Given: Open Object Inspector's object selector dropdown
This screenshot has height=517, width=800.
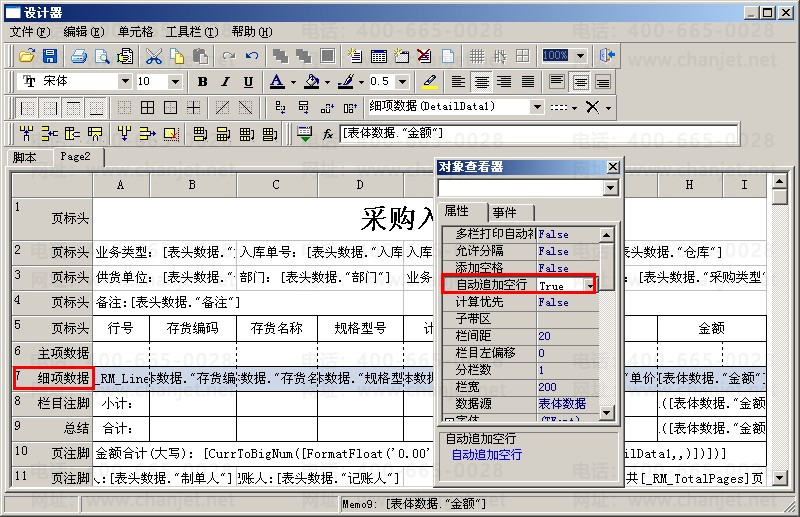Looking at the screenshot, I should tap(610, 188).
